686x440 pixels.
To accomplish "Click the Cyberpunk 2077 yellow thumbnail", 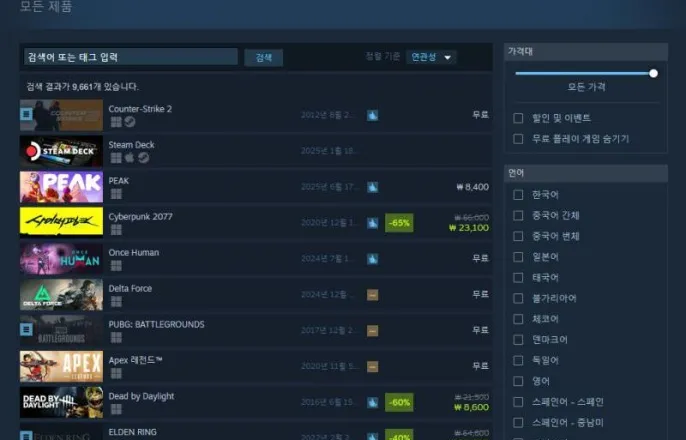I will click(x=61, y=221).
